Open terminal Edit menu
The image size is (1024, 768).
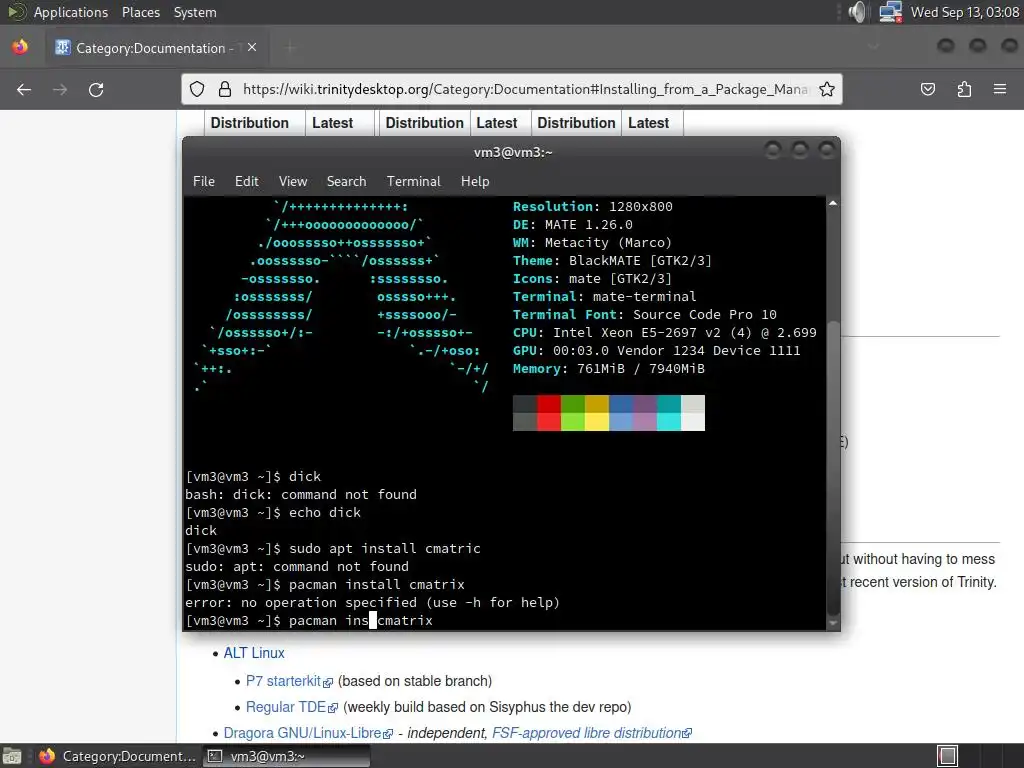tap(246, 182)
